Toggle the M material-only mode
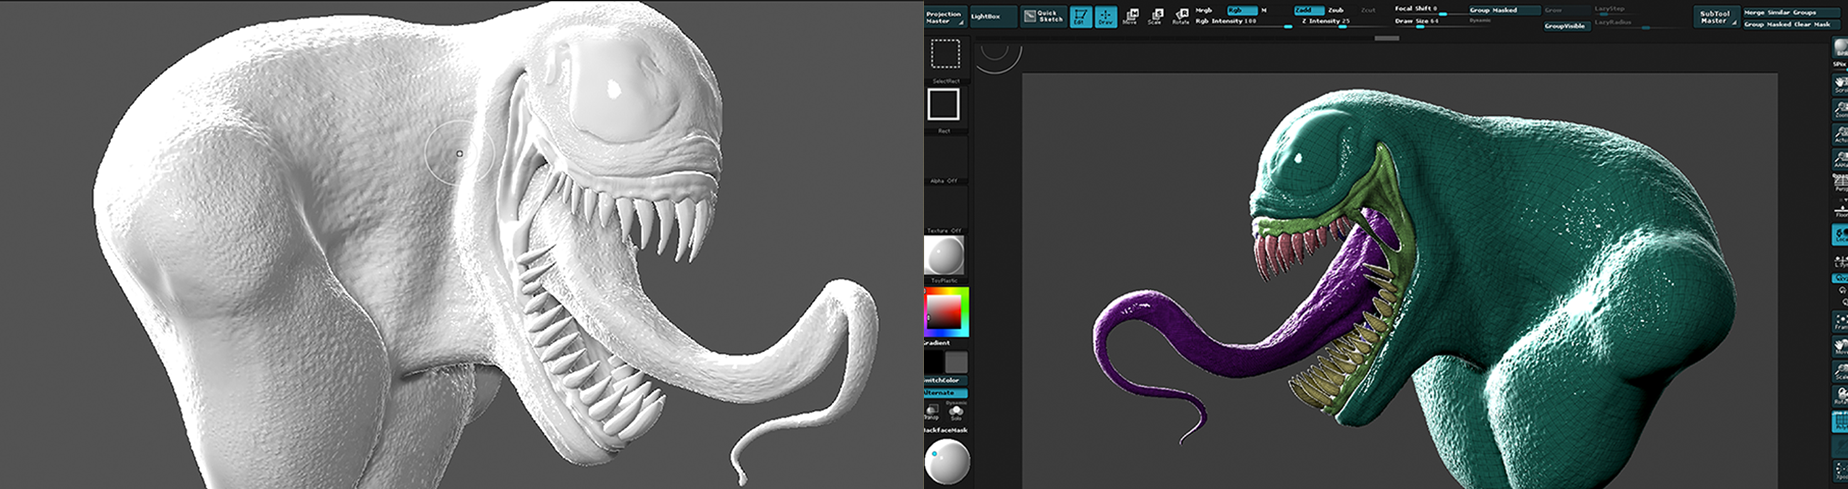The image size is (1848, 489). click(1264, 10)
